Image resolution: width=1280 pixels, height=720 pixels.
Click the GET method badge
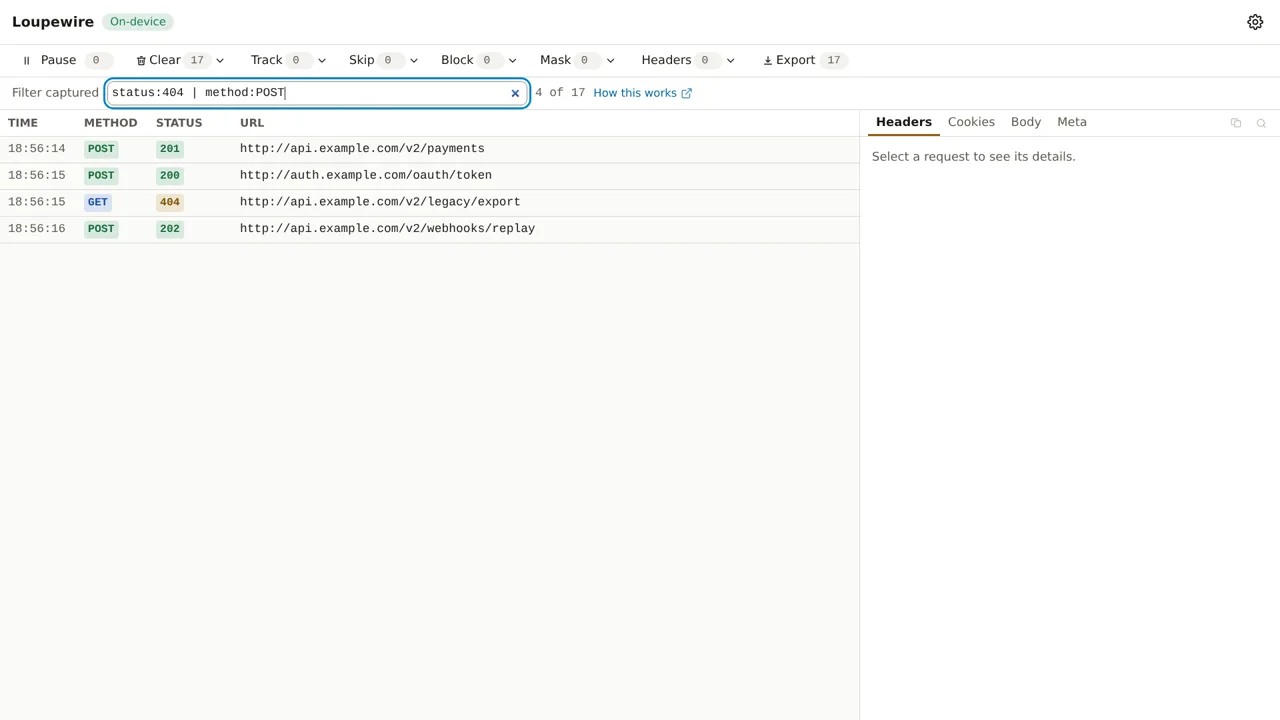97,202
